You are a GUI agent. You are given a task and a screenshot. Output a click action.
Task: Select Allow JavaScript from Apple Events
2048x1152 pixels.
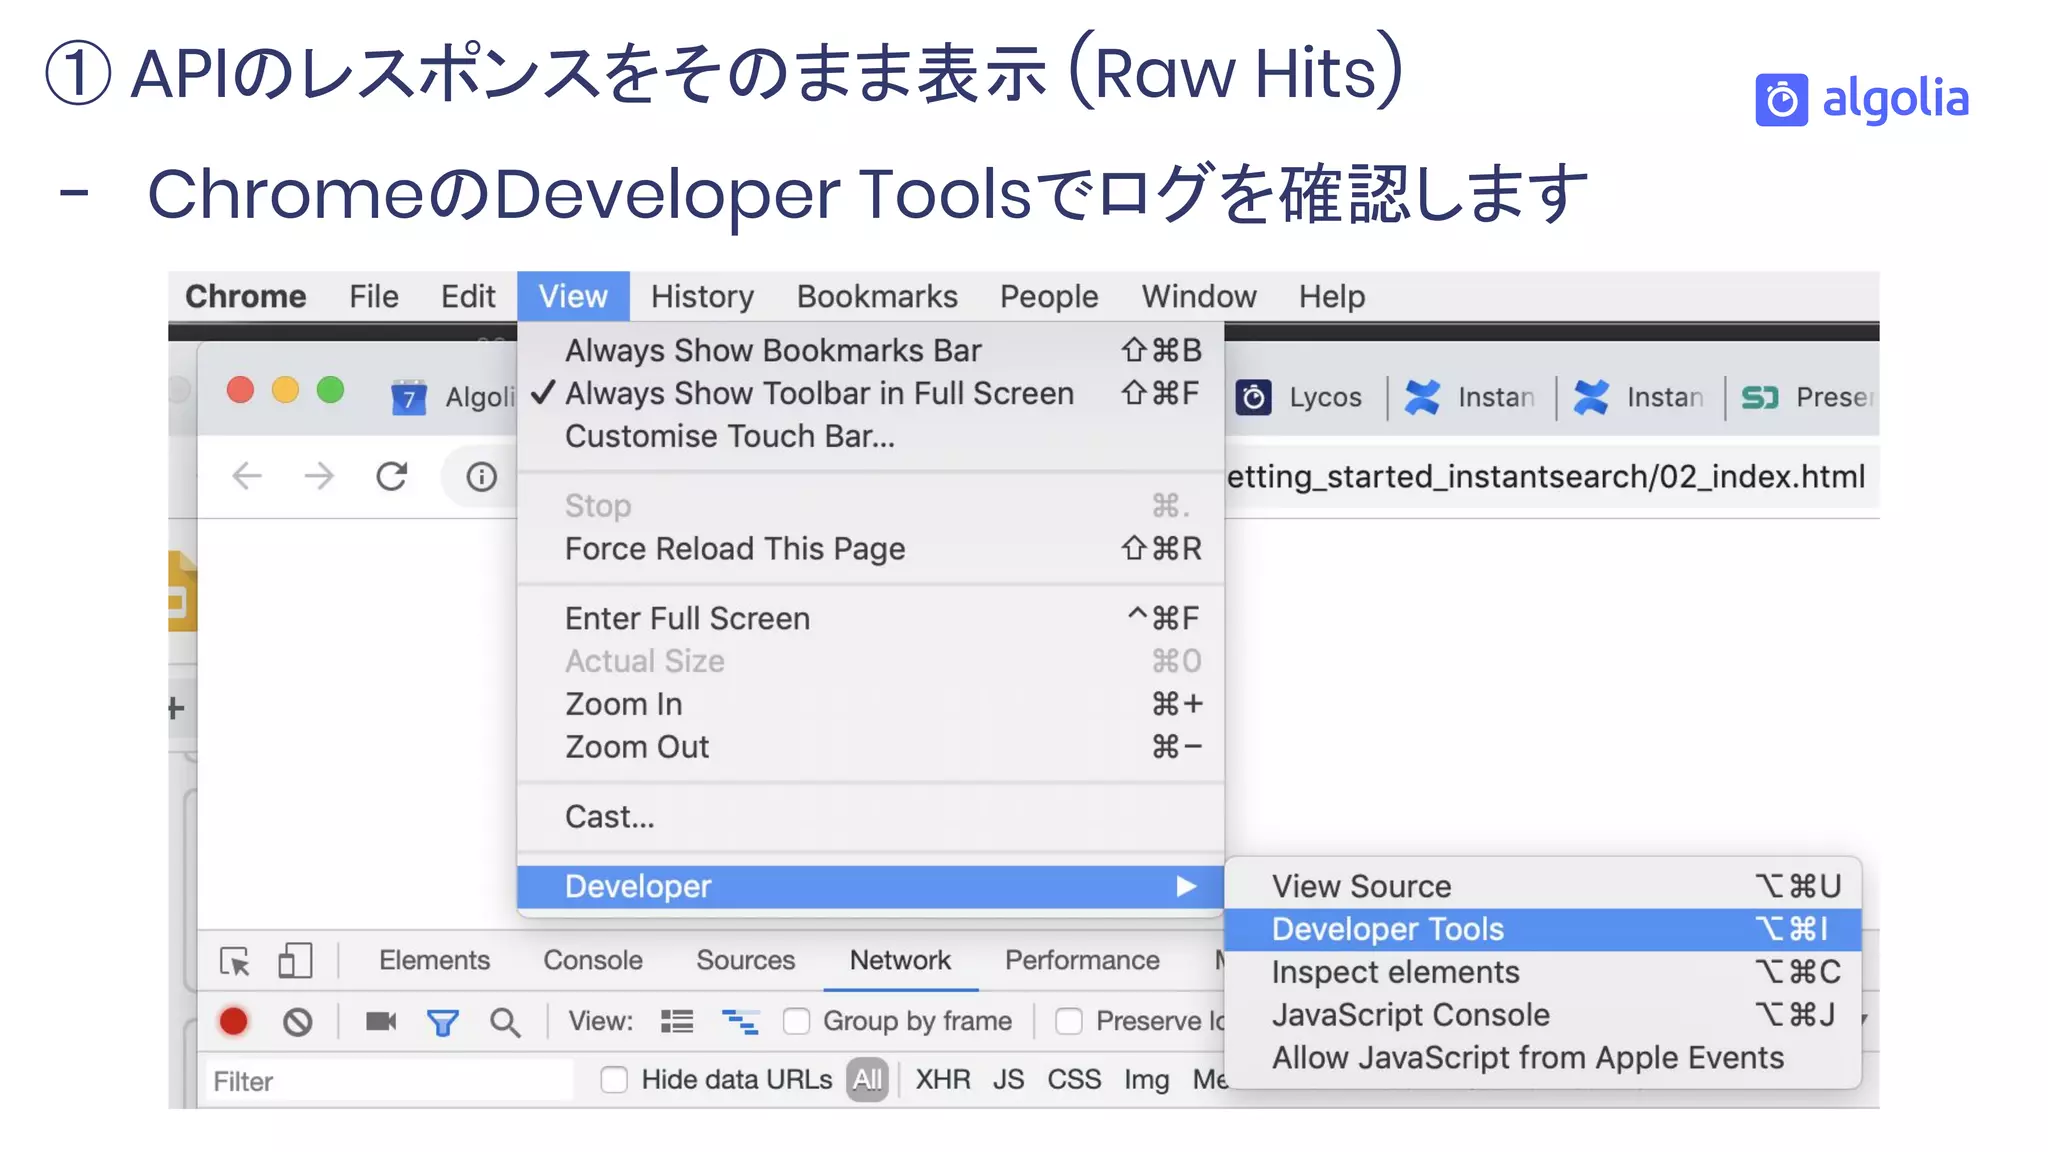(x=1543, y=1059)
